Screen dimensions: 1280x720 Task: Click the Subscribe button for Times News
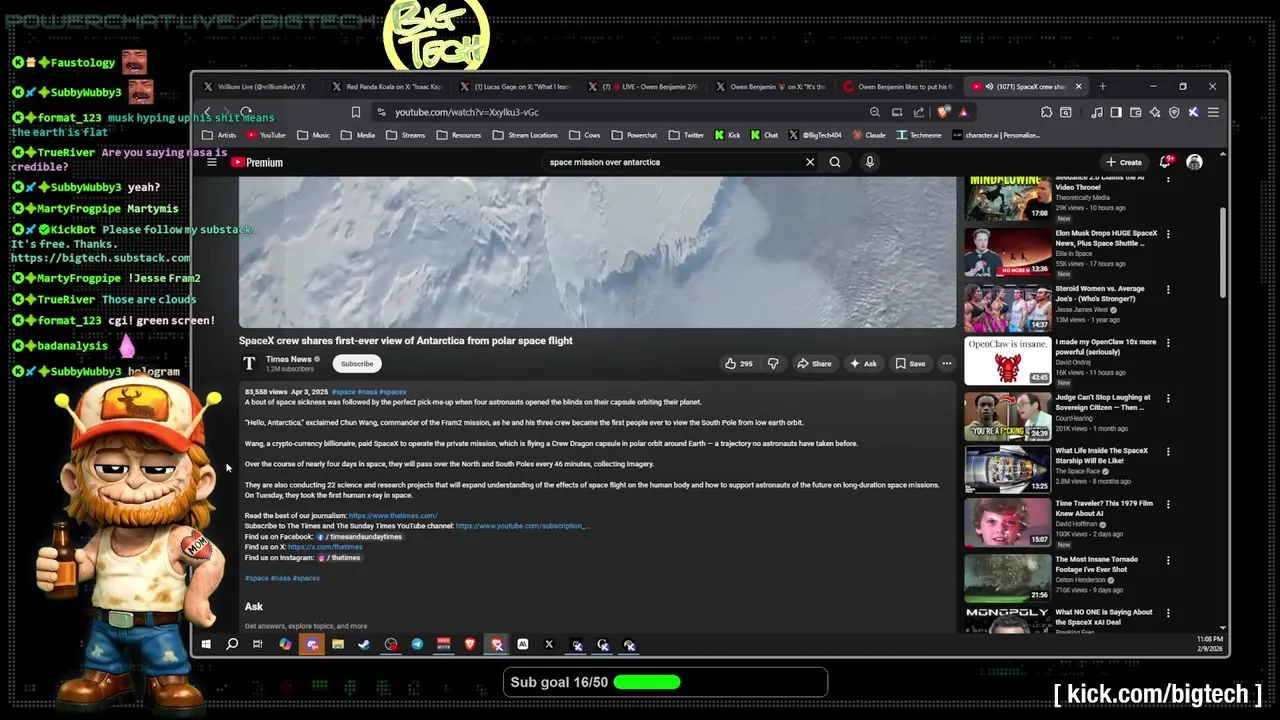[x=357, y=364]
